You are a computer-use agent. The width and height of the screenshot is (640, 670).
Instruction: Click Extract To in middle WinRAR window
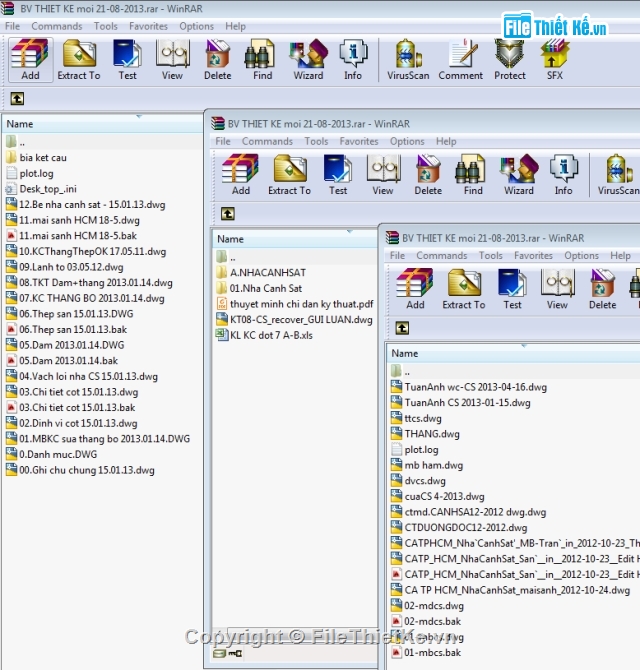point(289,175)
